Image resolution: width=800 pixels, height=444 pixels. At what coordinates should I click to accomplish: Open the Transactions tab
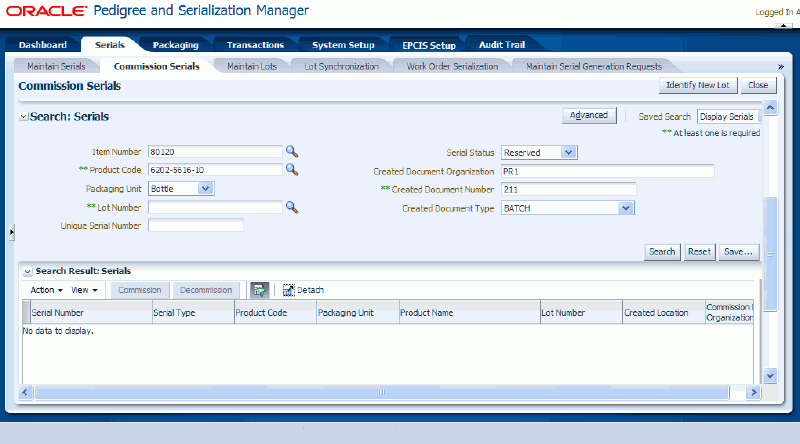(255, 45)
